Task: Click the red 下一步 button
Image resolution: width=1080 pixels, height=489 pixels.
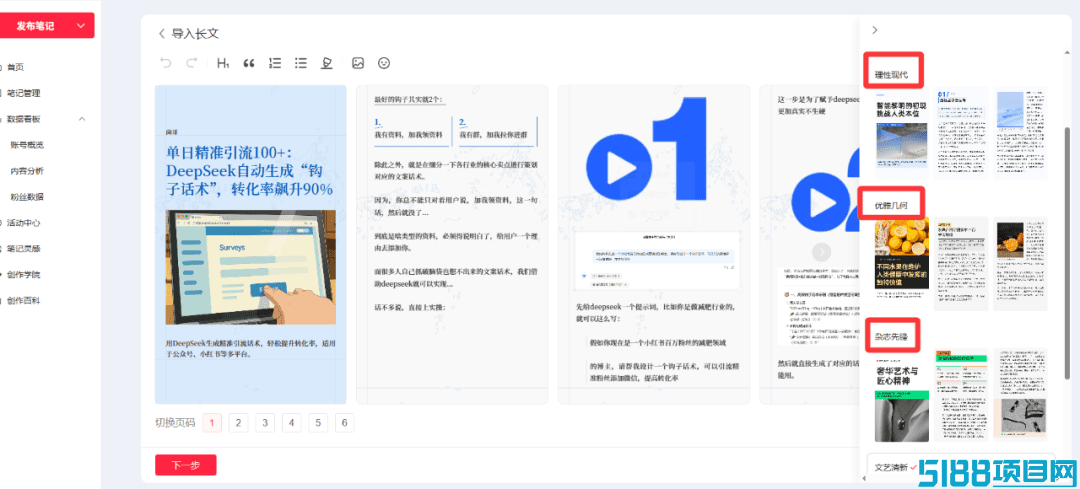Action: click(x=186, y=465)
